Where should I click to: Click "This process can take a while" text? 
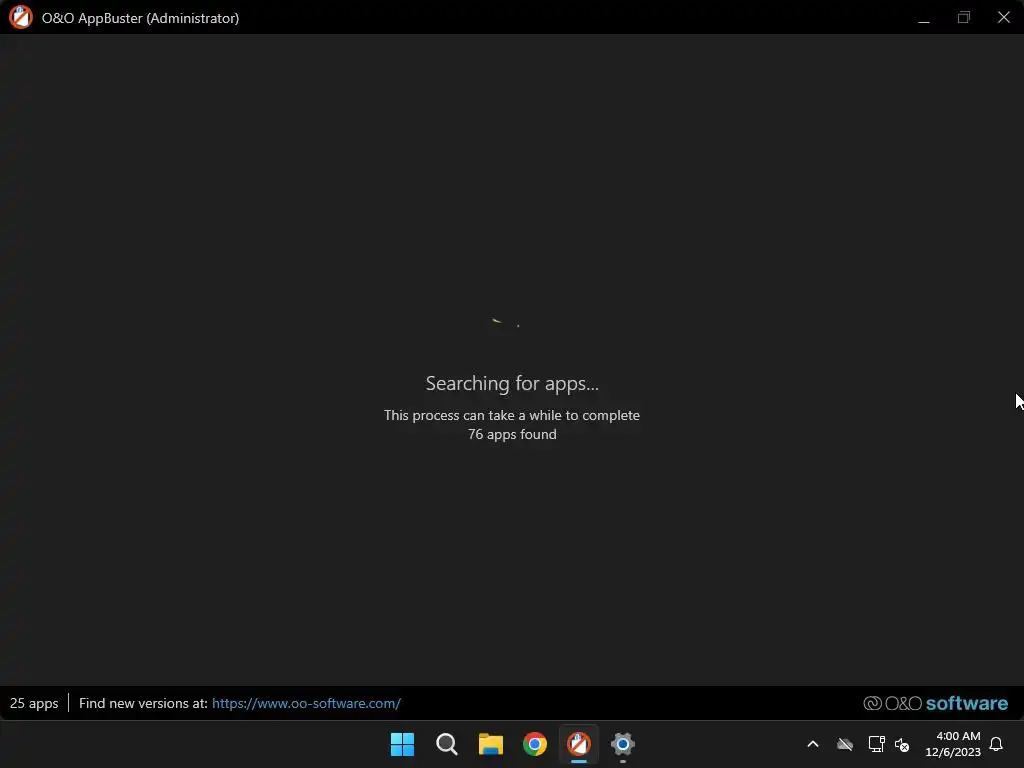point(512,415)
